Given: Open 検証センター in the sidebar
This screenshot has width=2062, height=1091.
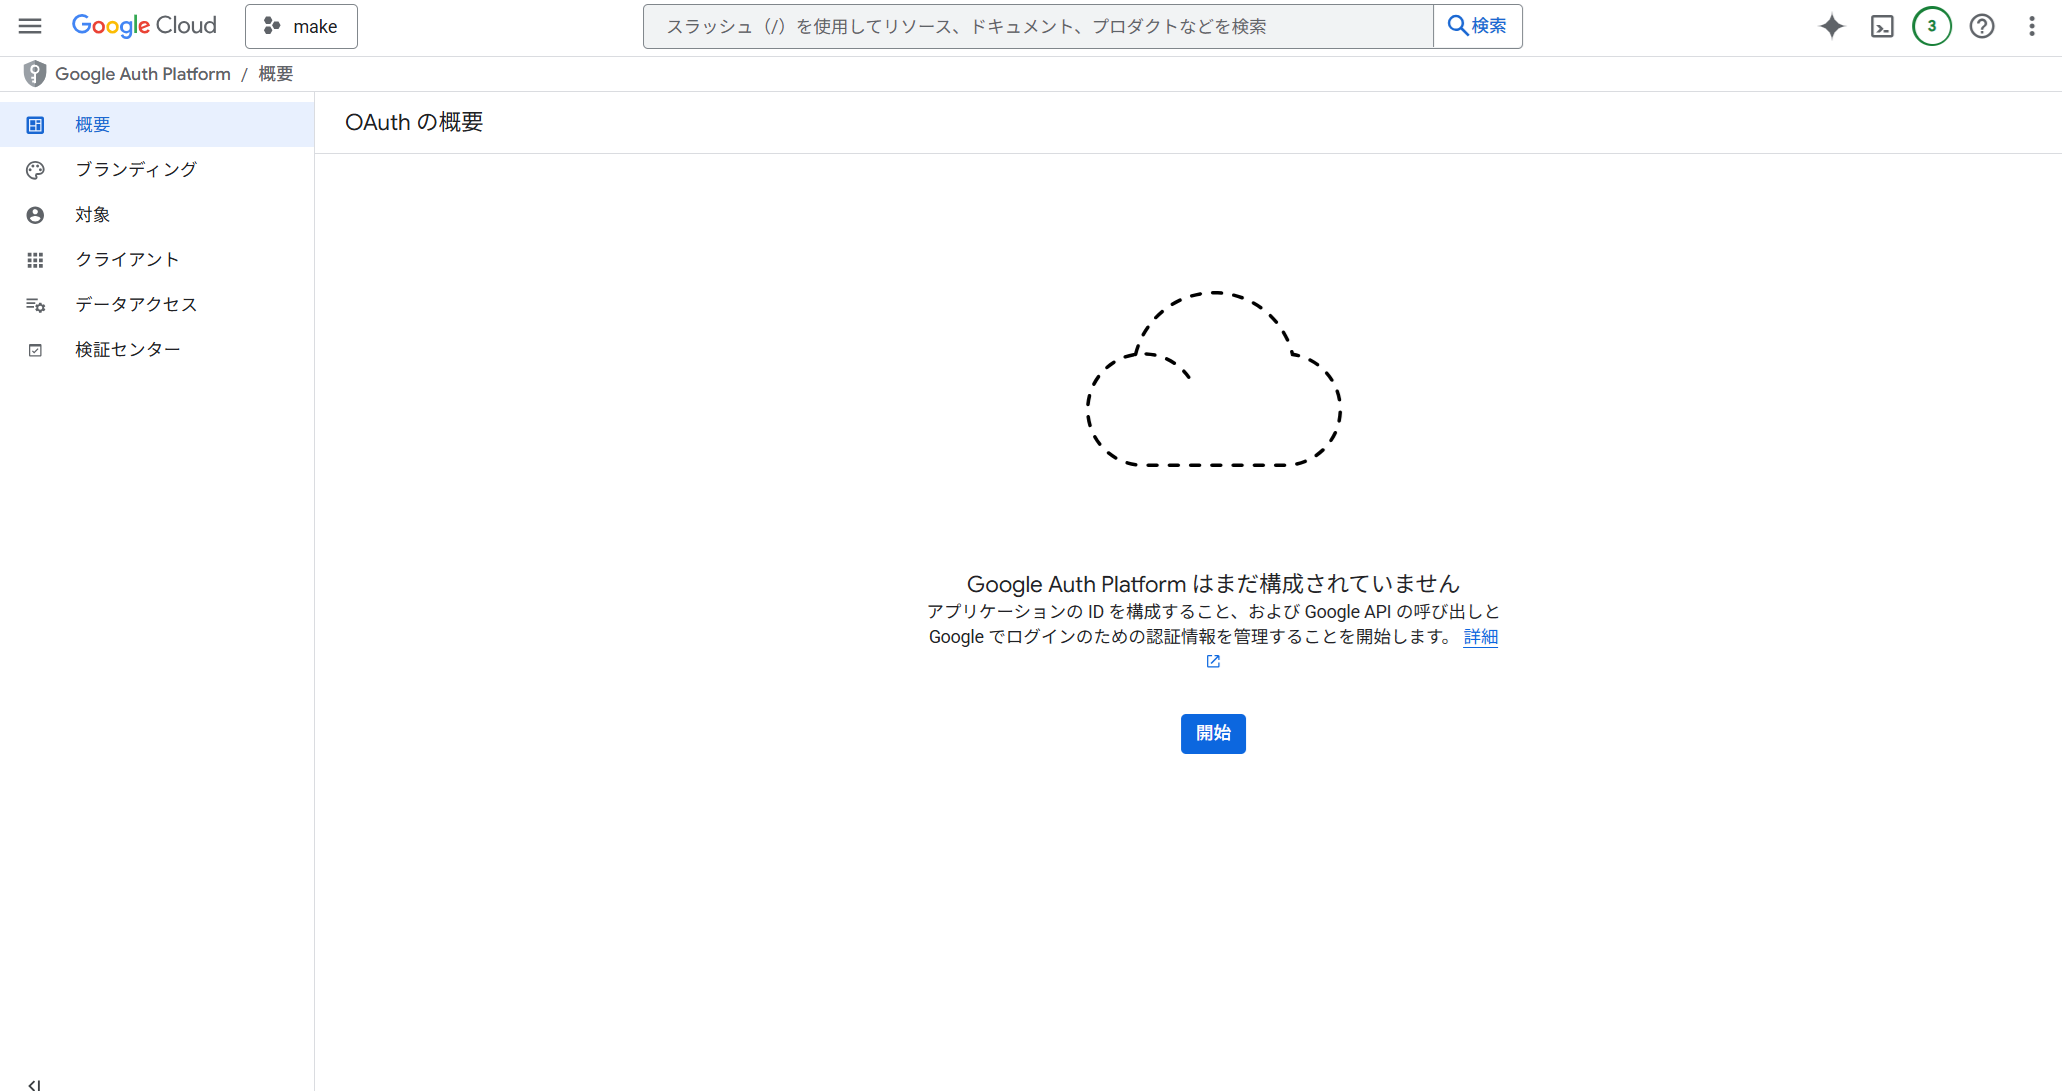Looking at the screenshot, I should pos(157,349).
